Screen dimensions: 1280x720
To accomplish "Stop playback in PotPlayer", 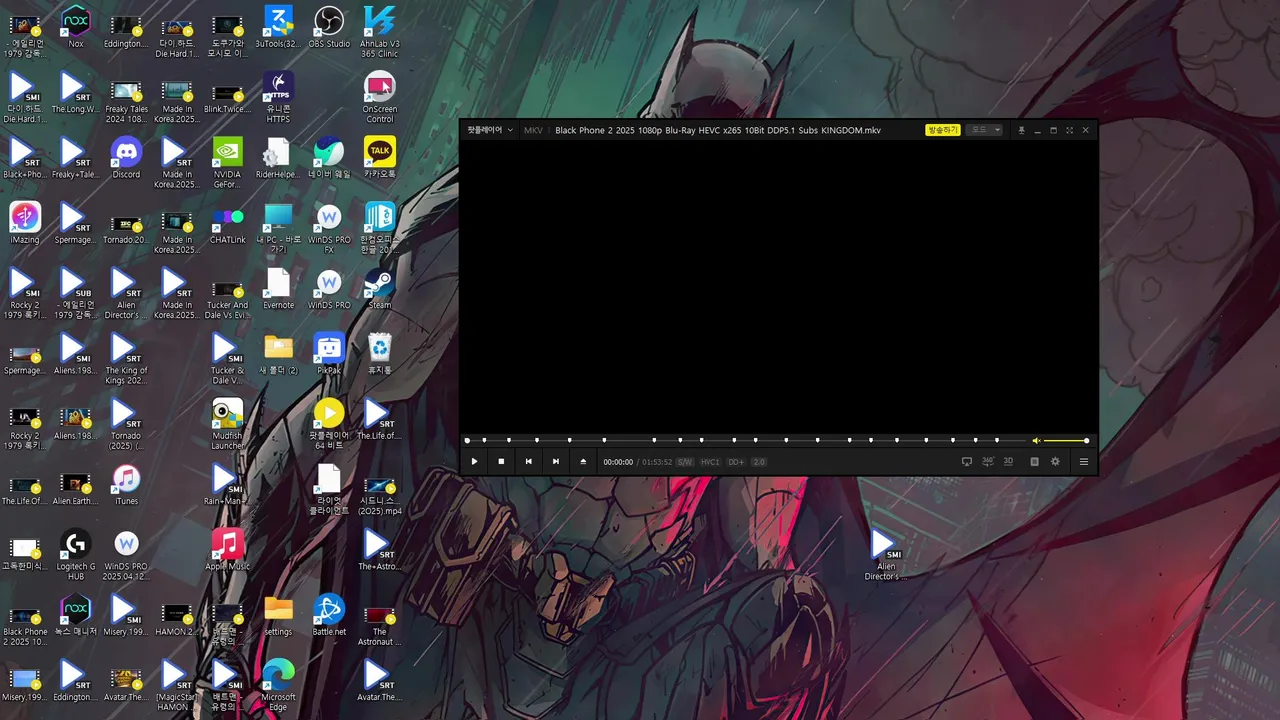I will [501, 462].
